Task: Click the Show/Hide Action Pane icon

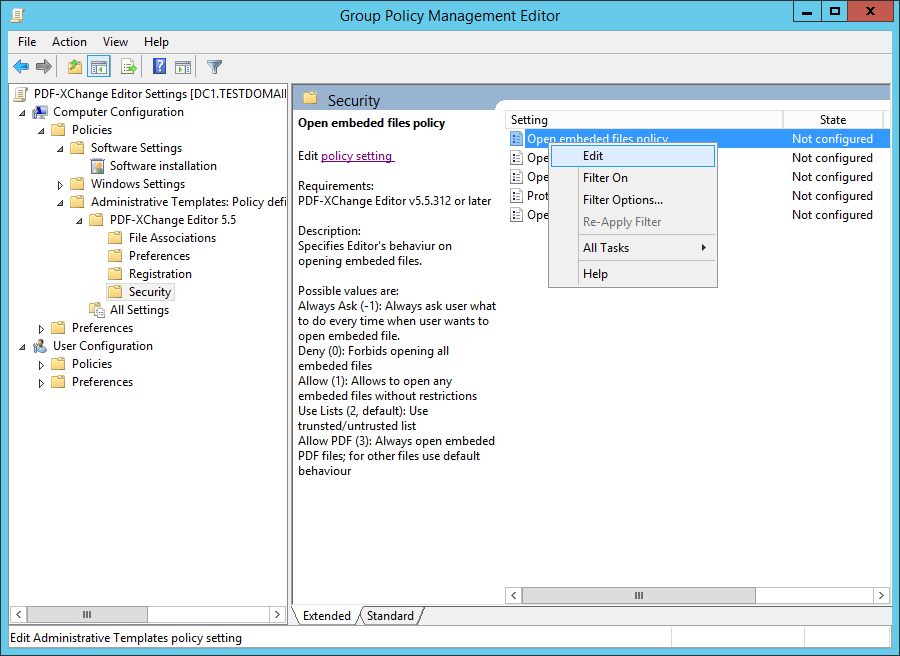Action: pyautogui.click(x=183, y=66)
